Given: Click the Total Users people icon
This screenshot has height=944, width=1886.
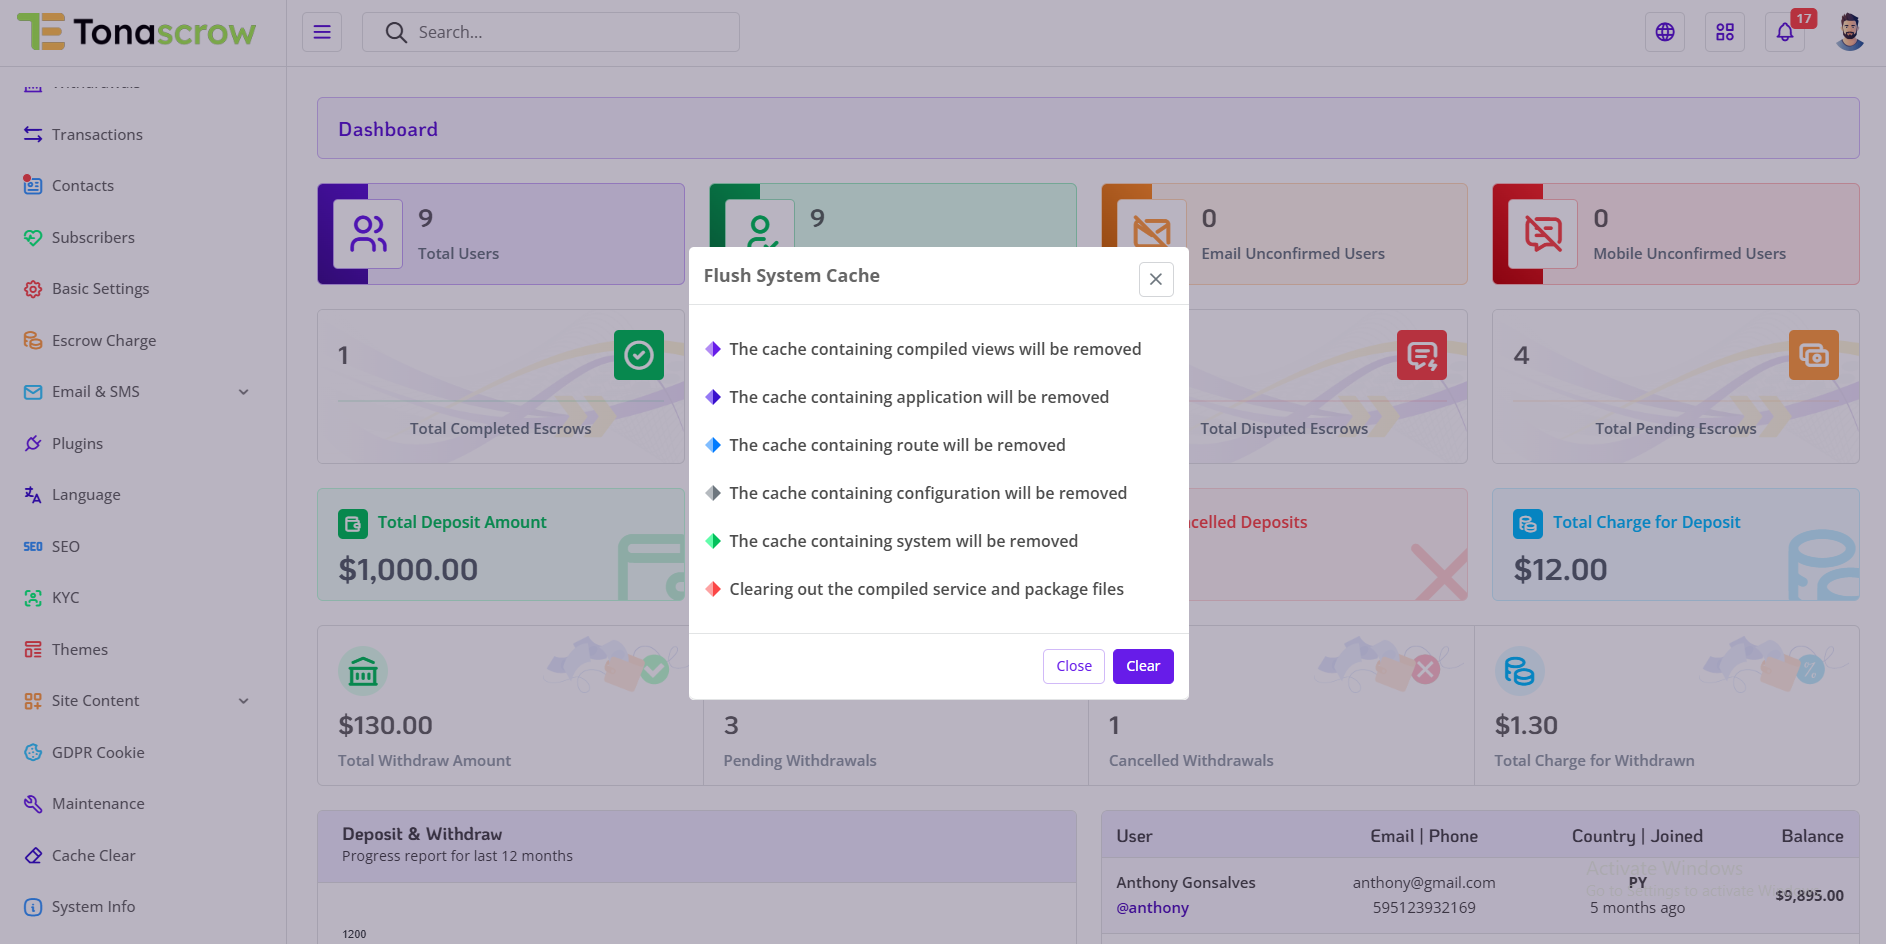Looking at the screenshot, I should click(x=368, y=234).
